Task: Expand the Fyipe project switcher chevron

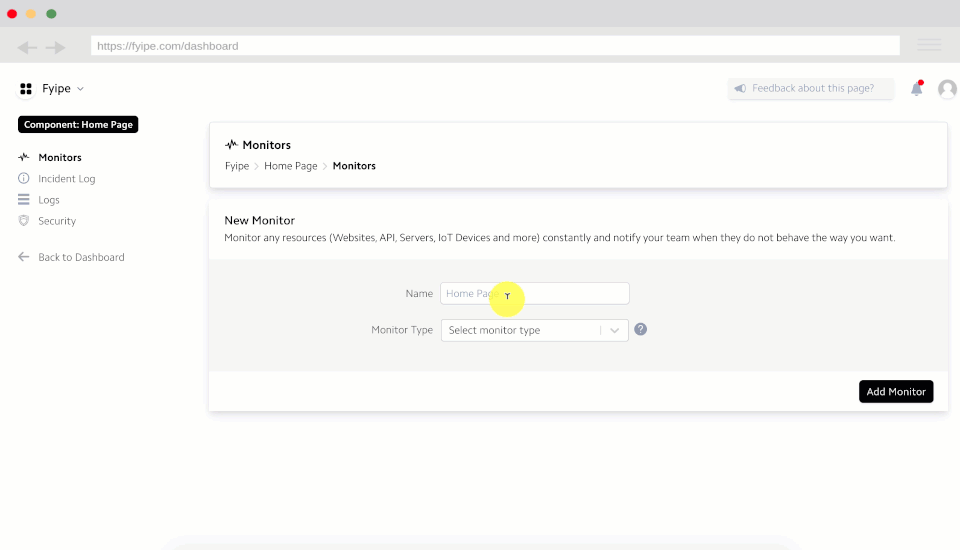Action: 80,89
